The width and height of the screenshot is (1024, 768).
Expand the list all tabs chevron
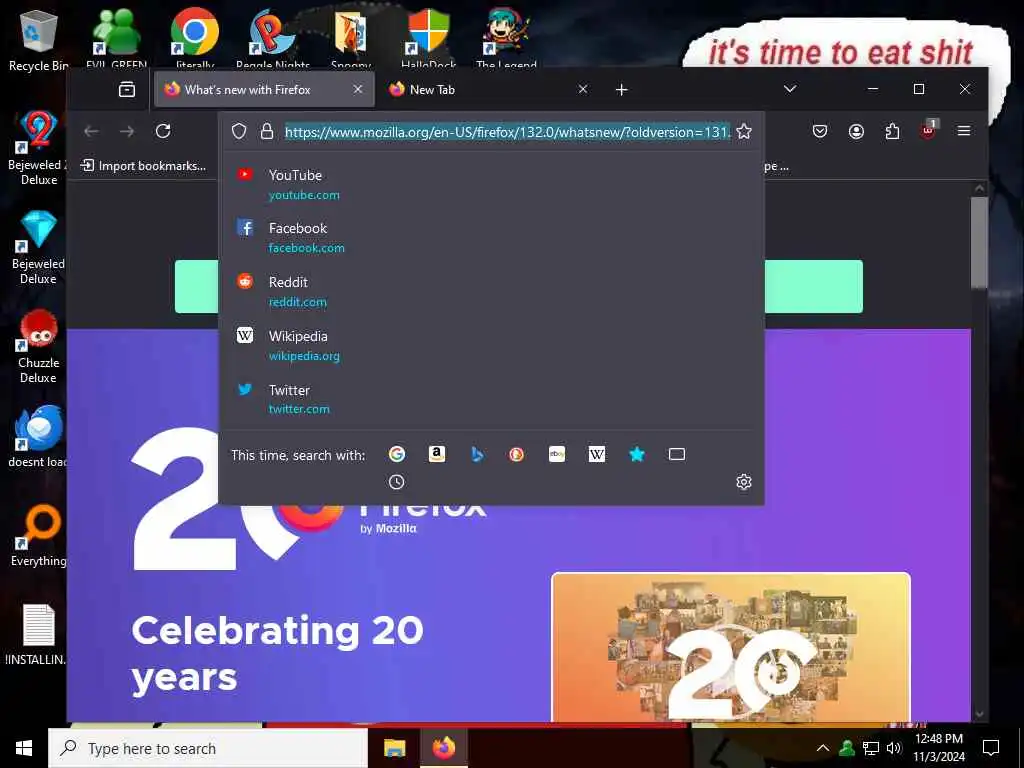pyautogui.click(x=790, y=89)
